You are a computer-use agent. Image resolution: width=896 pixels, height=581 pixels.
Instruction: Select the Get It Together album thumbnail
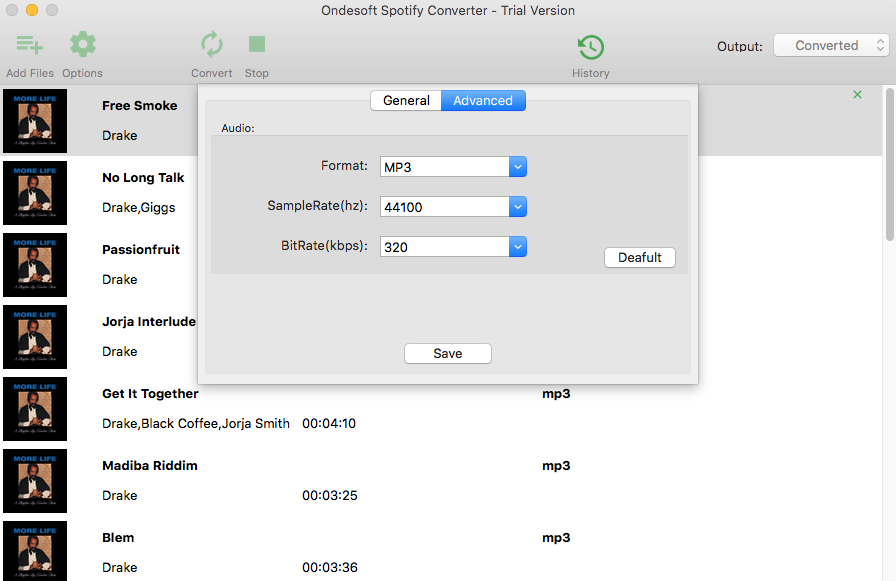point(35,409)
